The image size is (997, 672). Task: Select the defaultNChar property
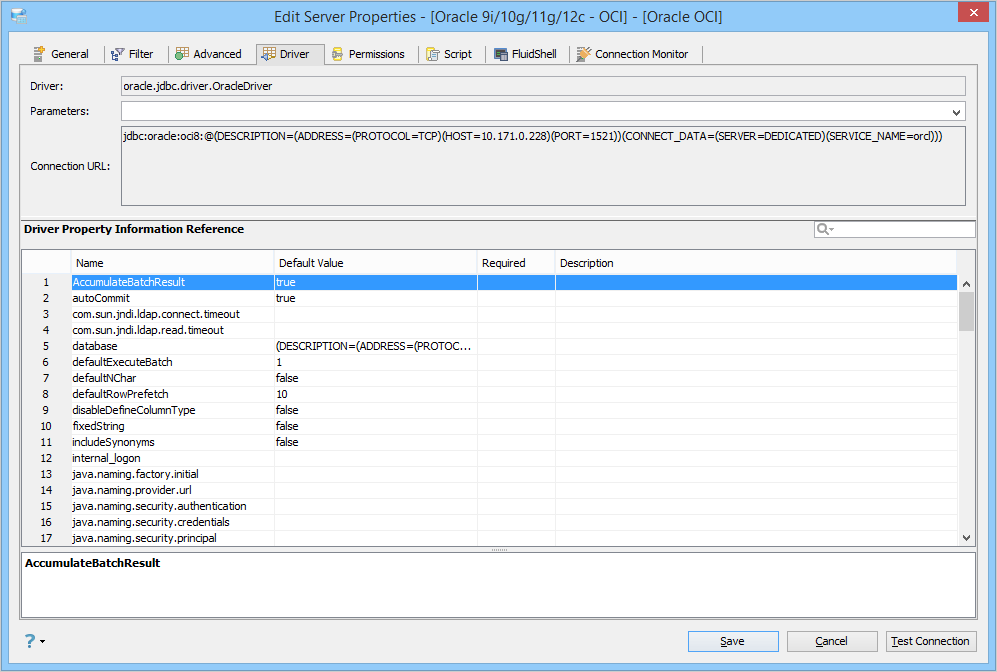pos(490,378)
